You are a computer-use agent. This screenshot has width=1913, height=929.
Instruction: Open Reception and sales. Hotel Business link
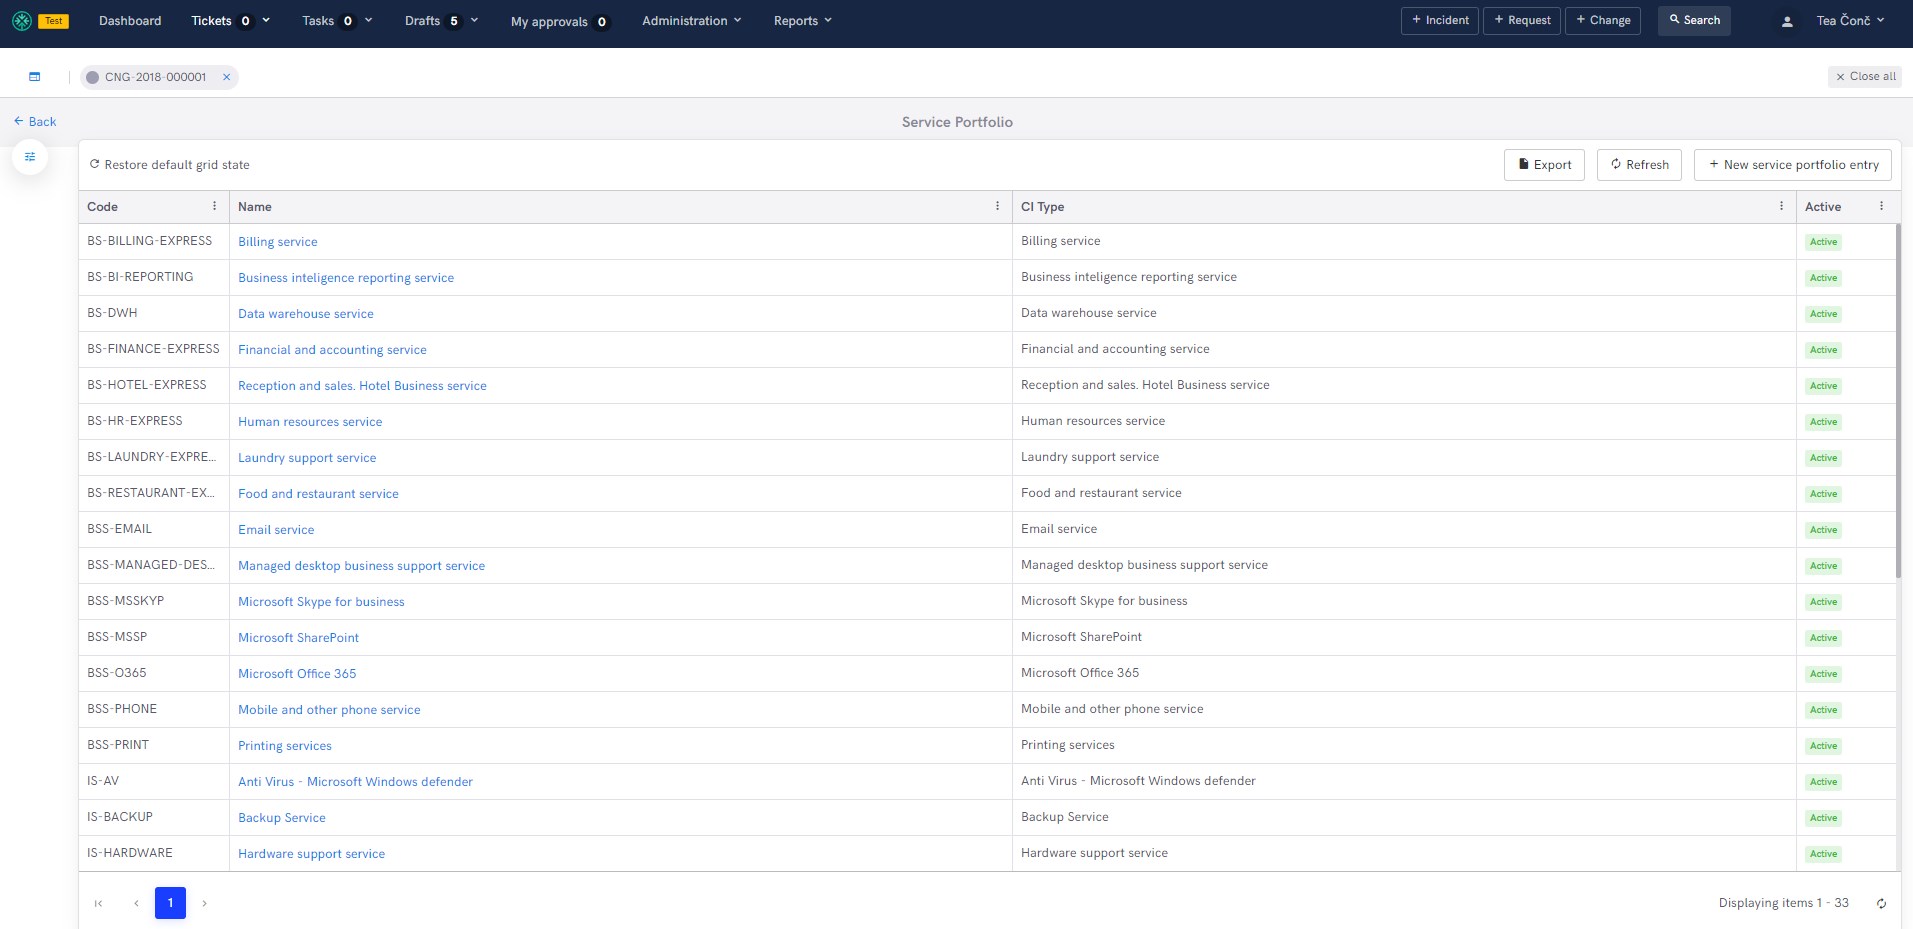click(362, 386)
